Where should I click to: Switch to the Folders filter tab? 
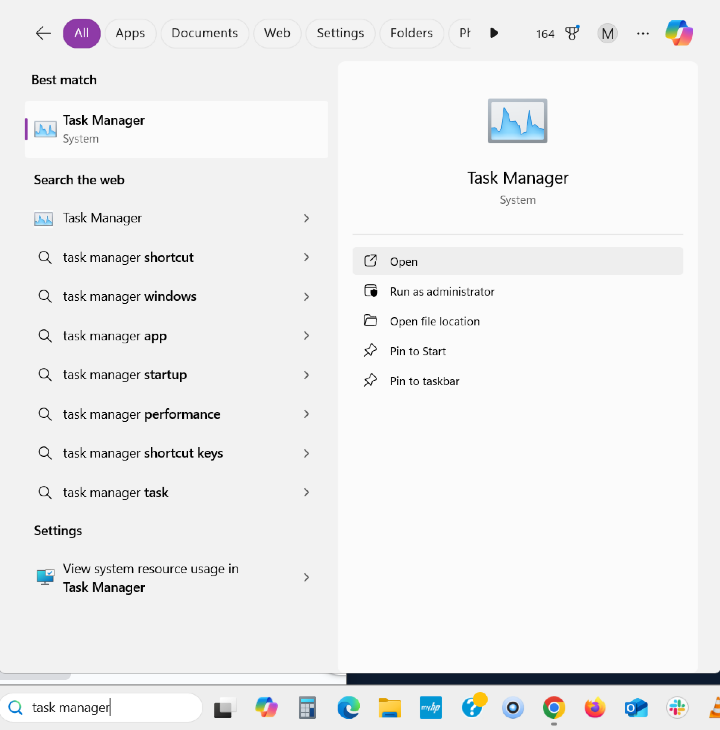pos(411,34)
